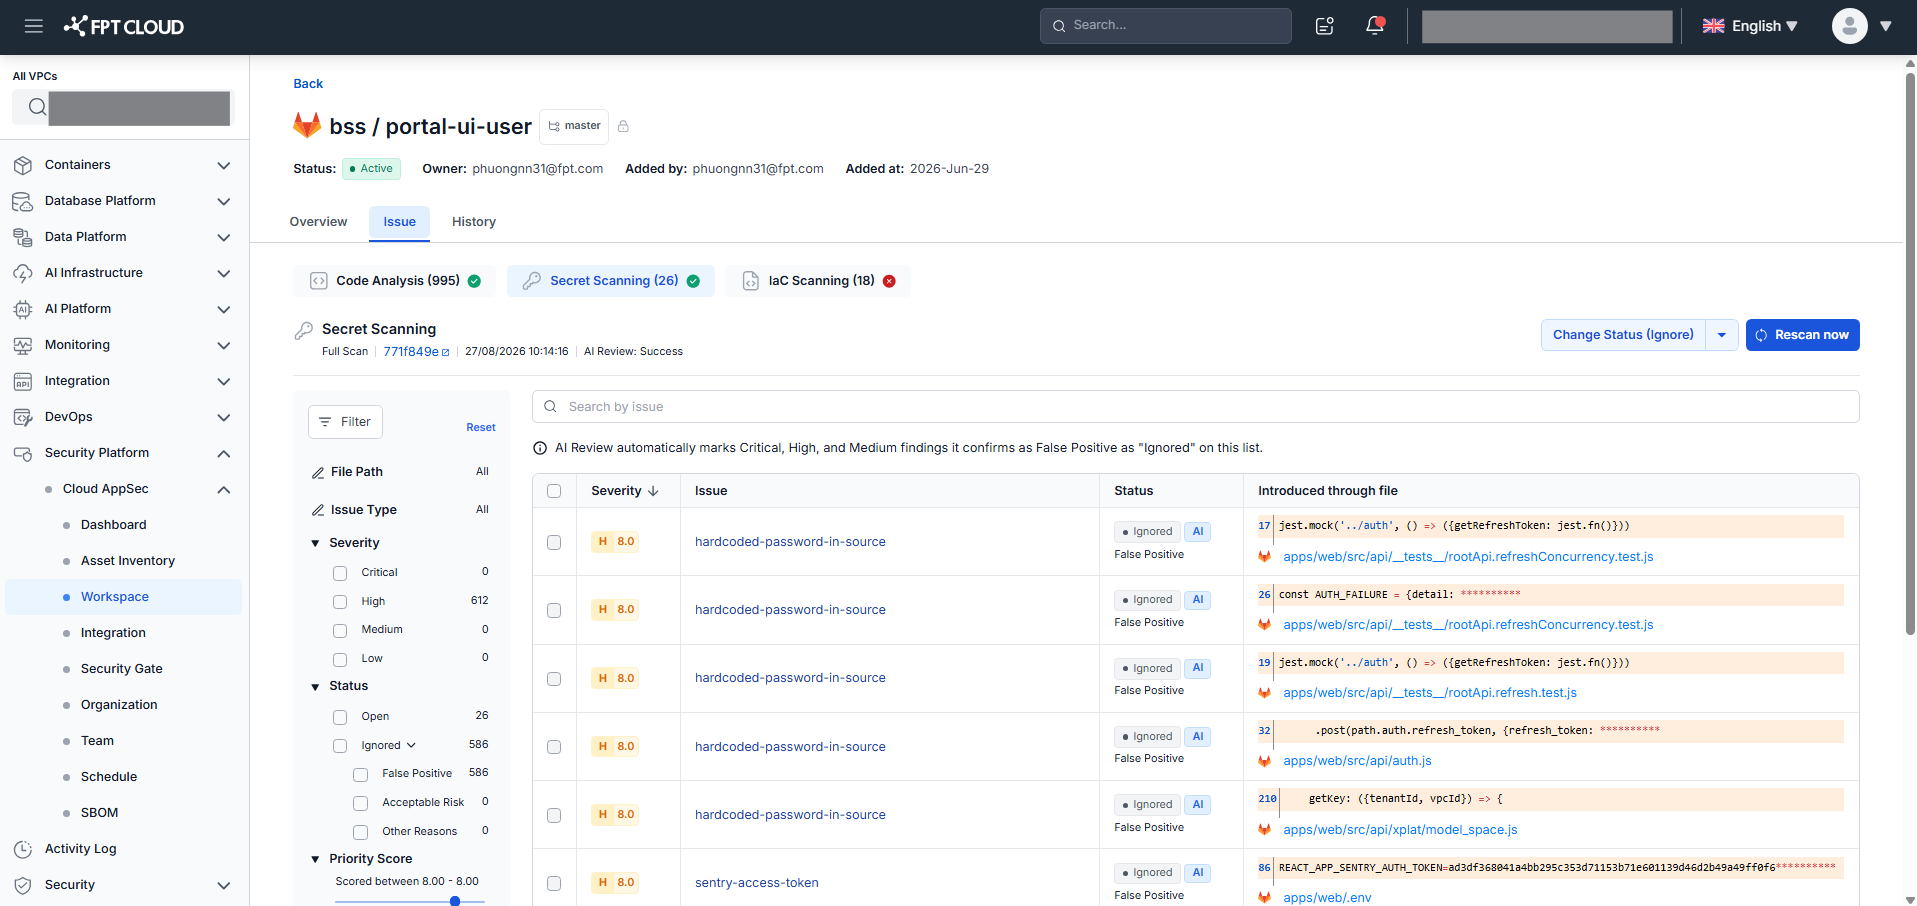Viewport: 1917px width, 906px height.
Task: Click the Rescan now button
Action: (1802, 335)
